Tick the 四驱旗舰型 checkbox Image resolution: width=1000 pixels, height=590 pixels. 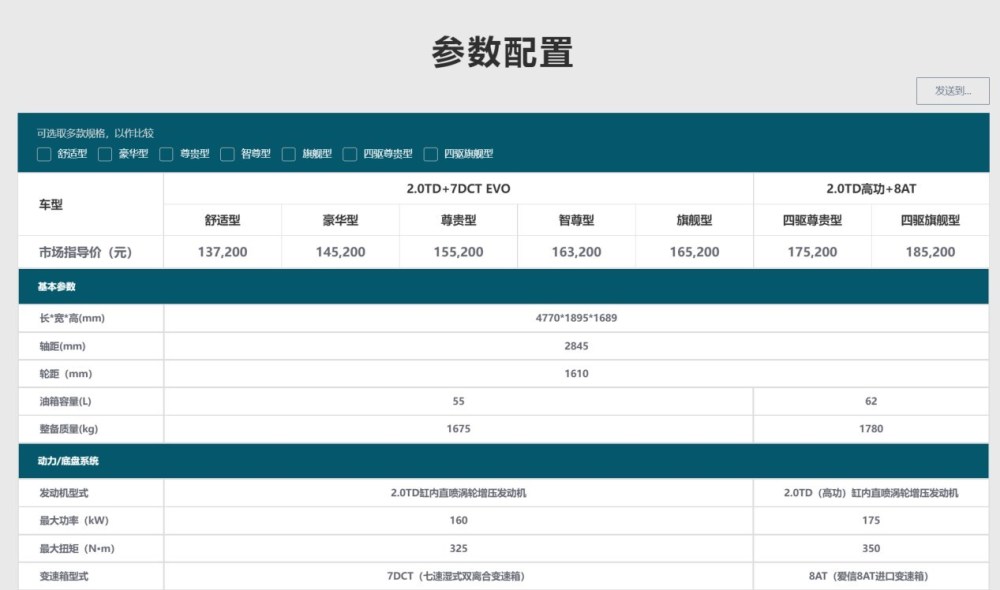click(x=430, y=154)
